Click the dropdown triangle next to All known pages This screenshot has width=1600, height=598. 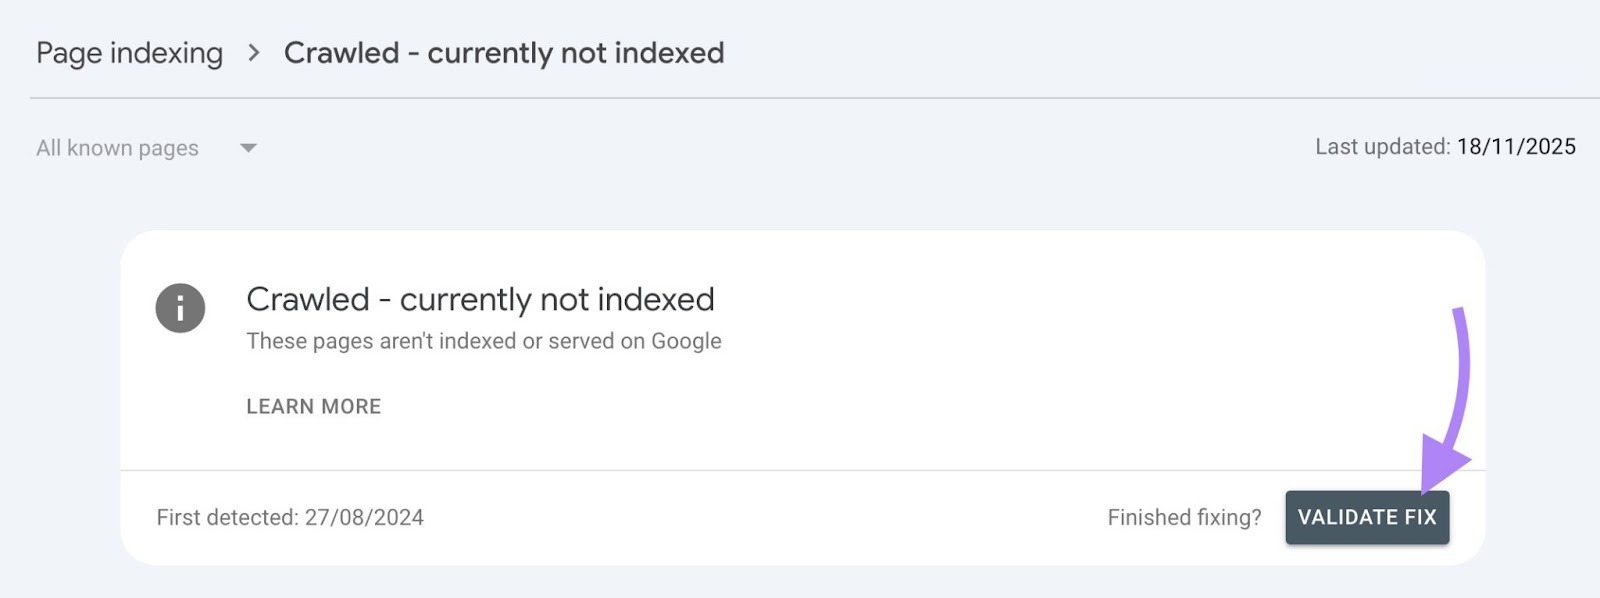[248, 148]
